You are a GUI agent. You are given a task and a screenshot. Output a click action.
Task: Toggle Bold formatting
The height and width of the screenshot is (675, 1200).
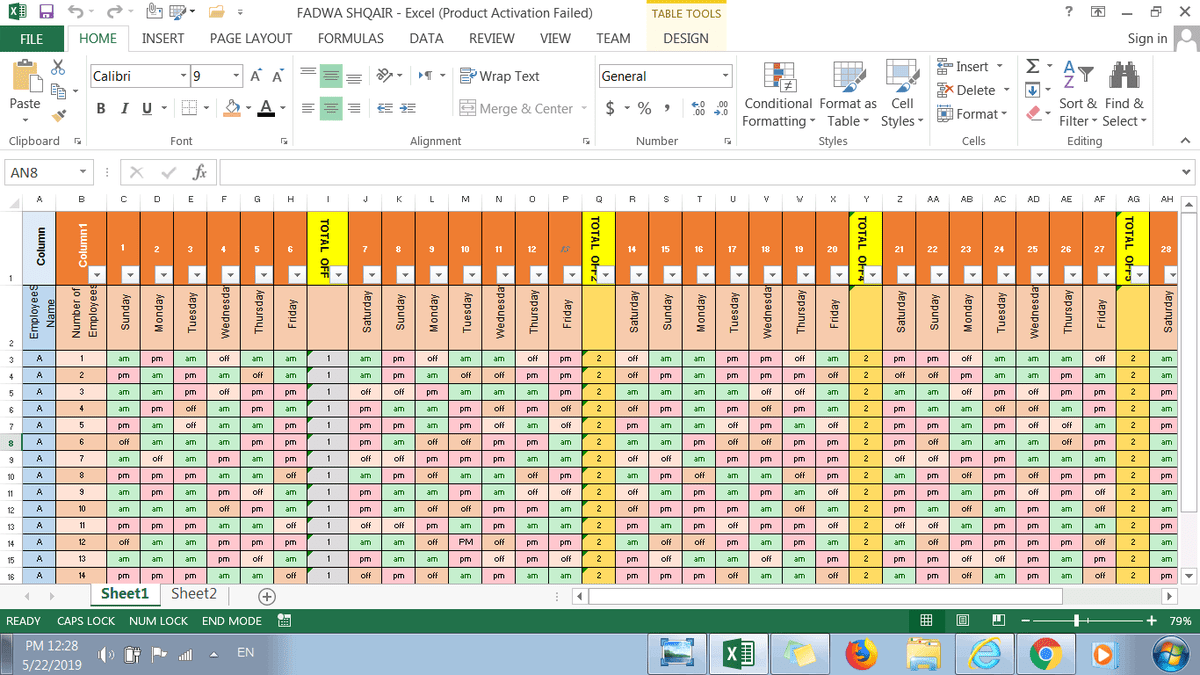click(x=101, y=109)
